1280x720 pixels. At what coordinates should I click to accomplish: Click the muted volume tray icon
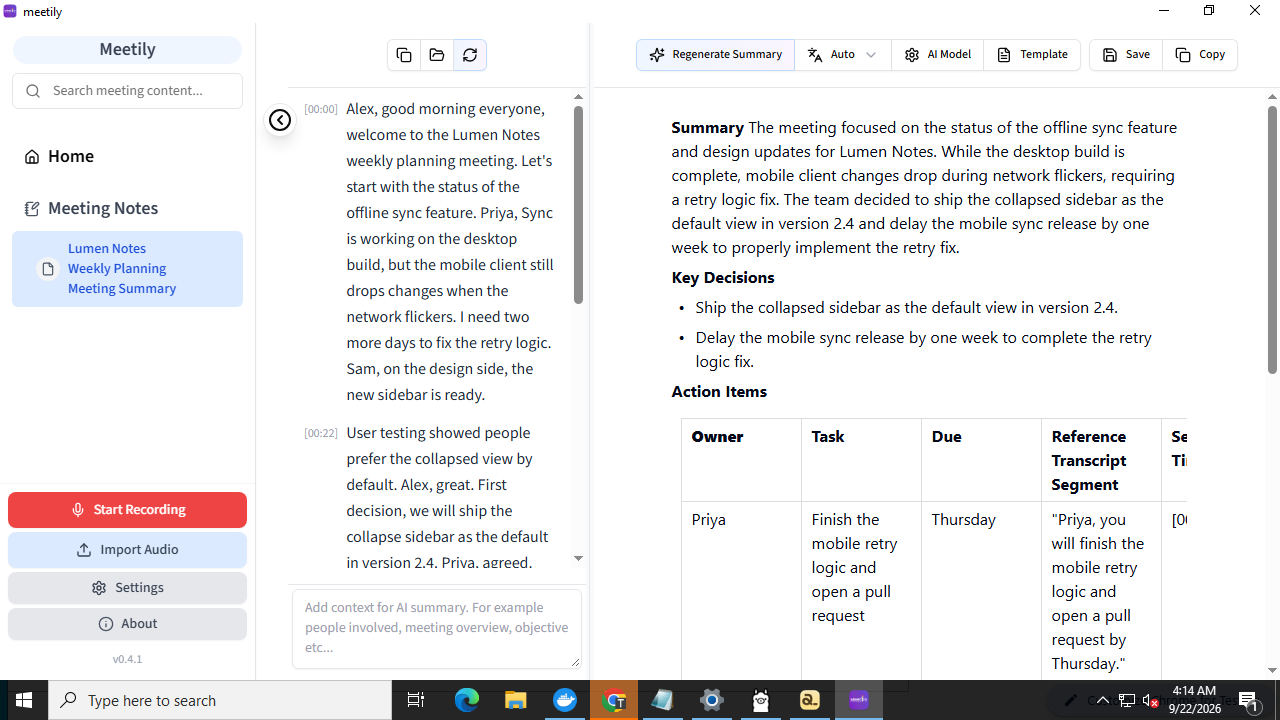1150,700
